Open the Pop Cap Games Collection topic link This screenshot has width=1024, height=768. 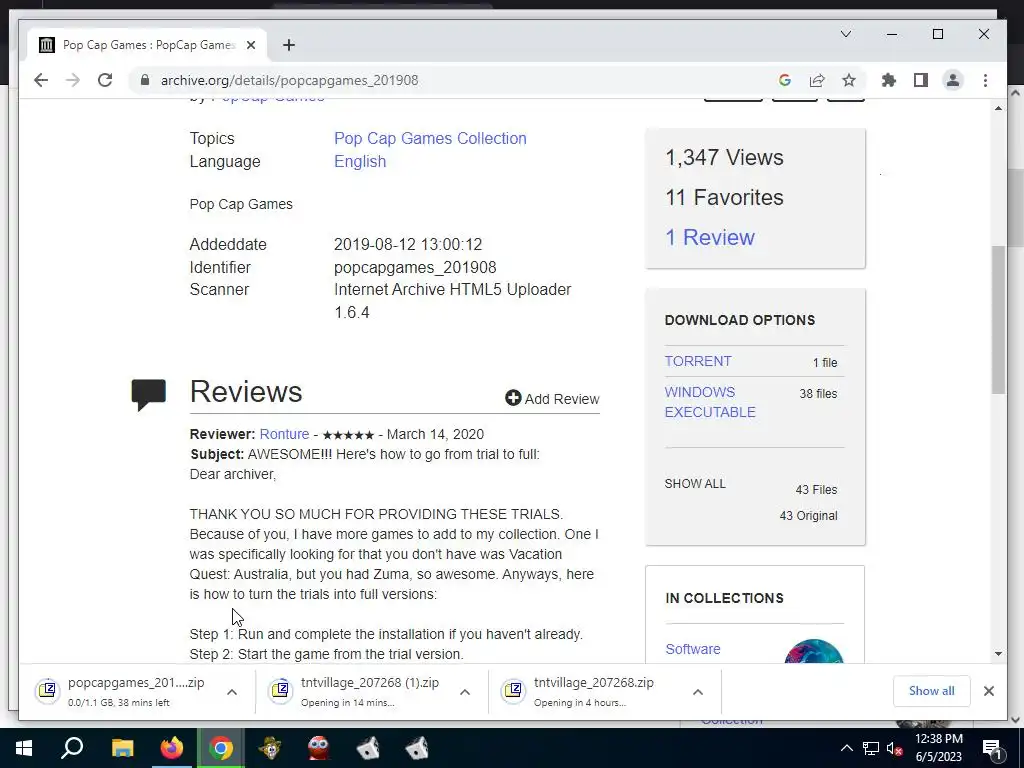tap(430, 138)
